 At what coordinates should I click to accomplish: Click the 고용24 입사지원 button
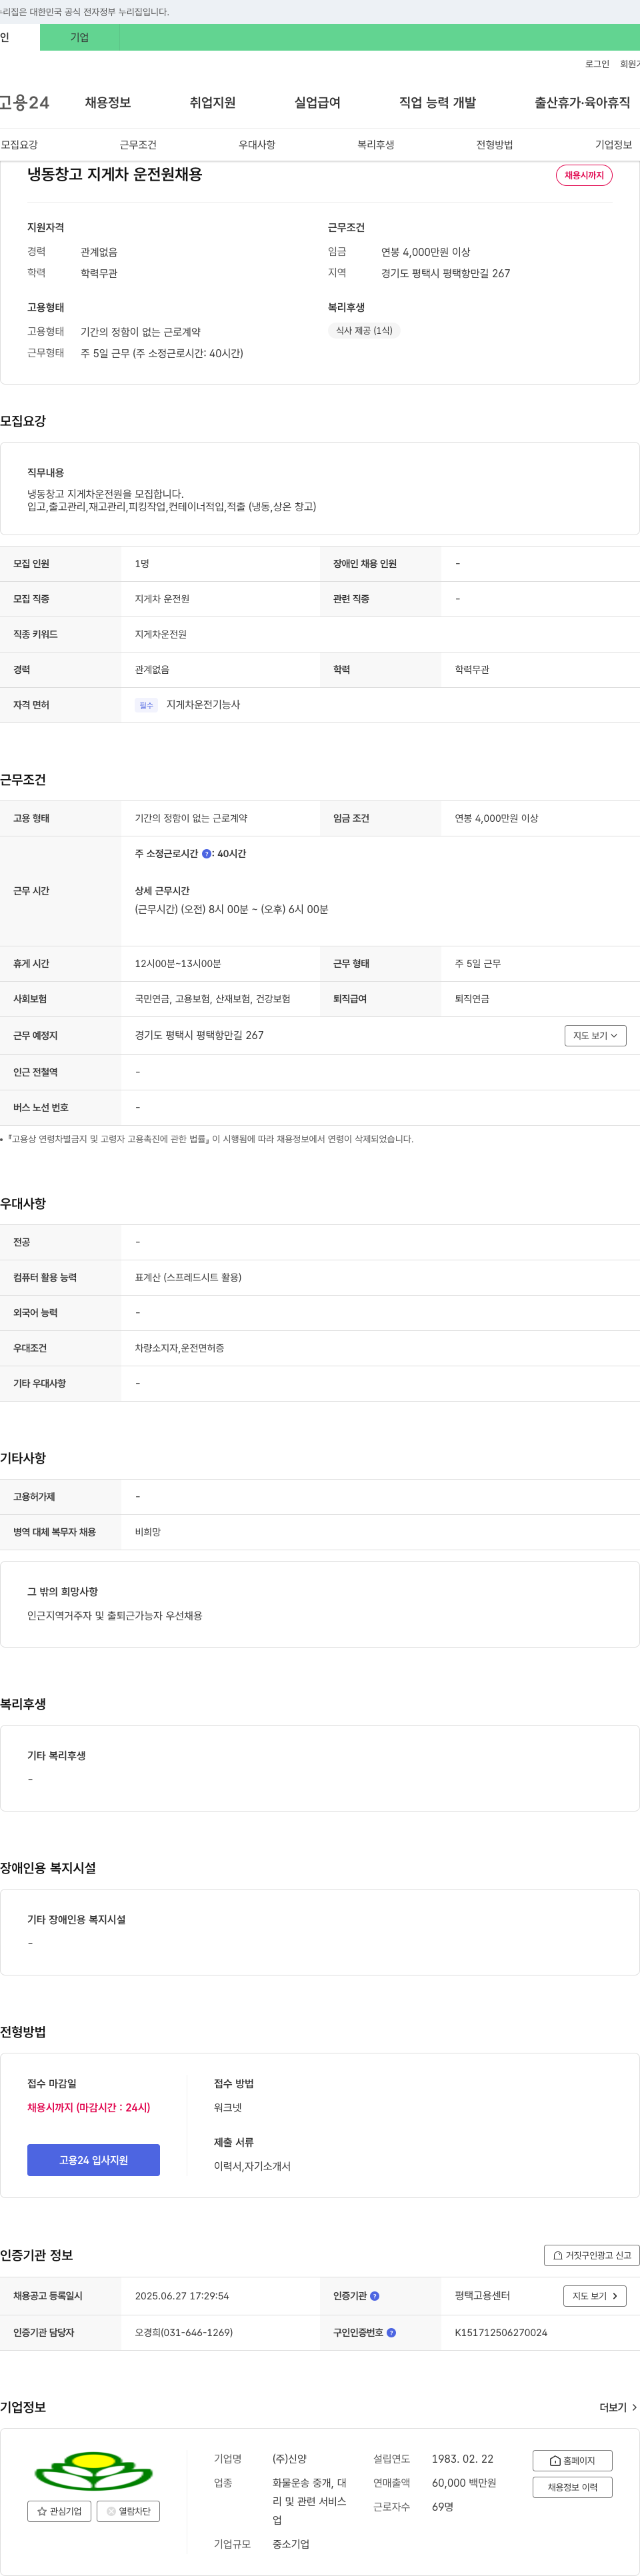[x=93, y=2160]
